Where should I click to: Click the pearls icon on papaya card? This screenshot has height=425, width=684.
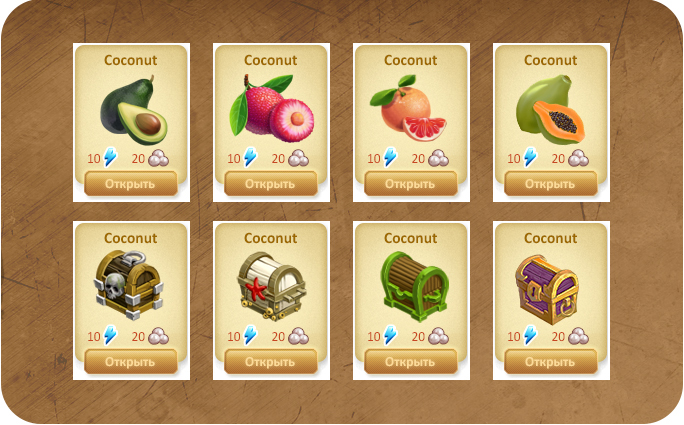[x=578, y=158]
